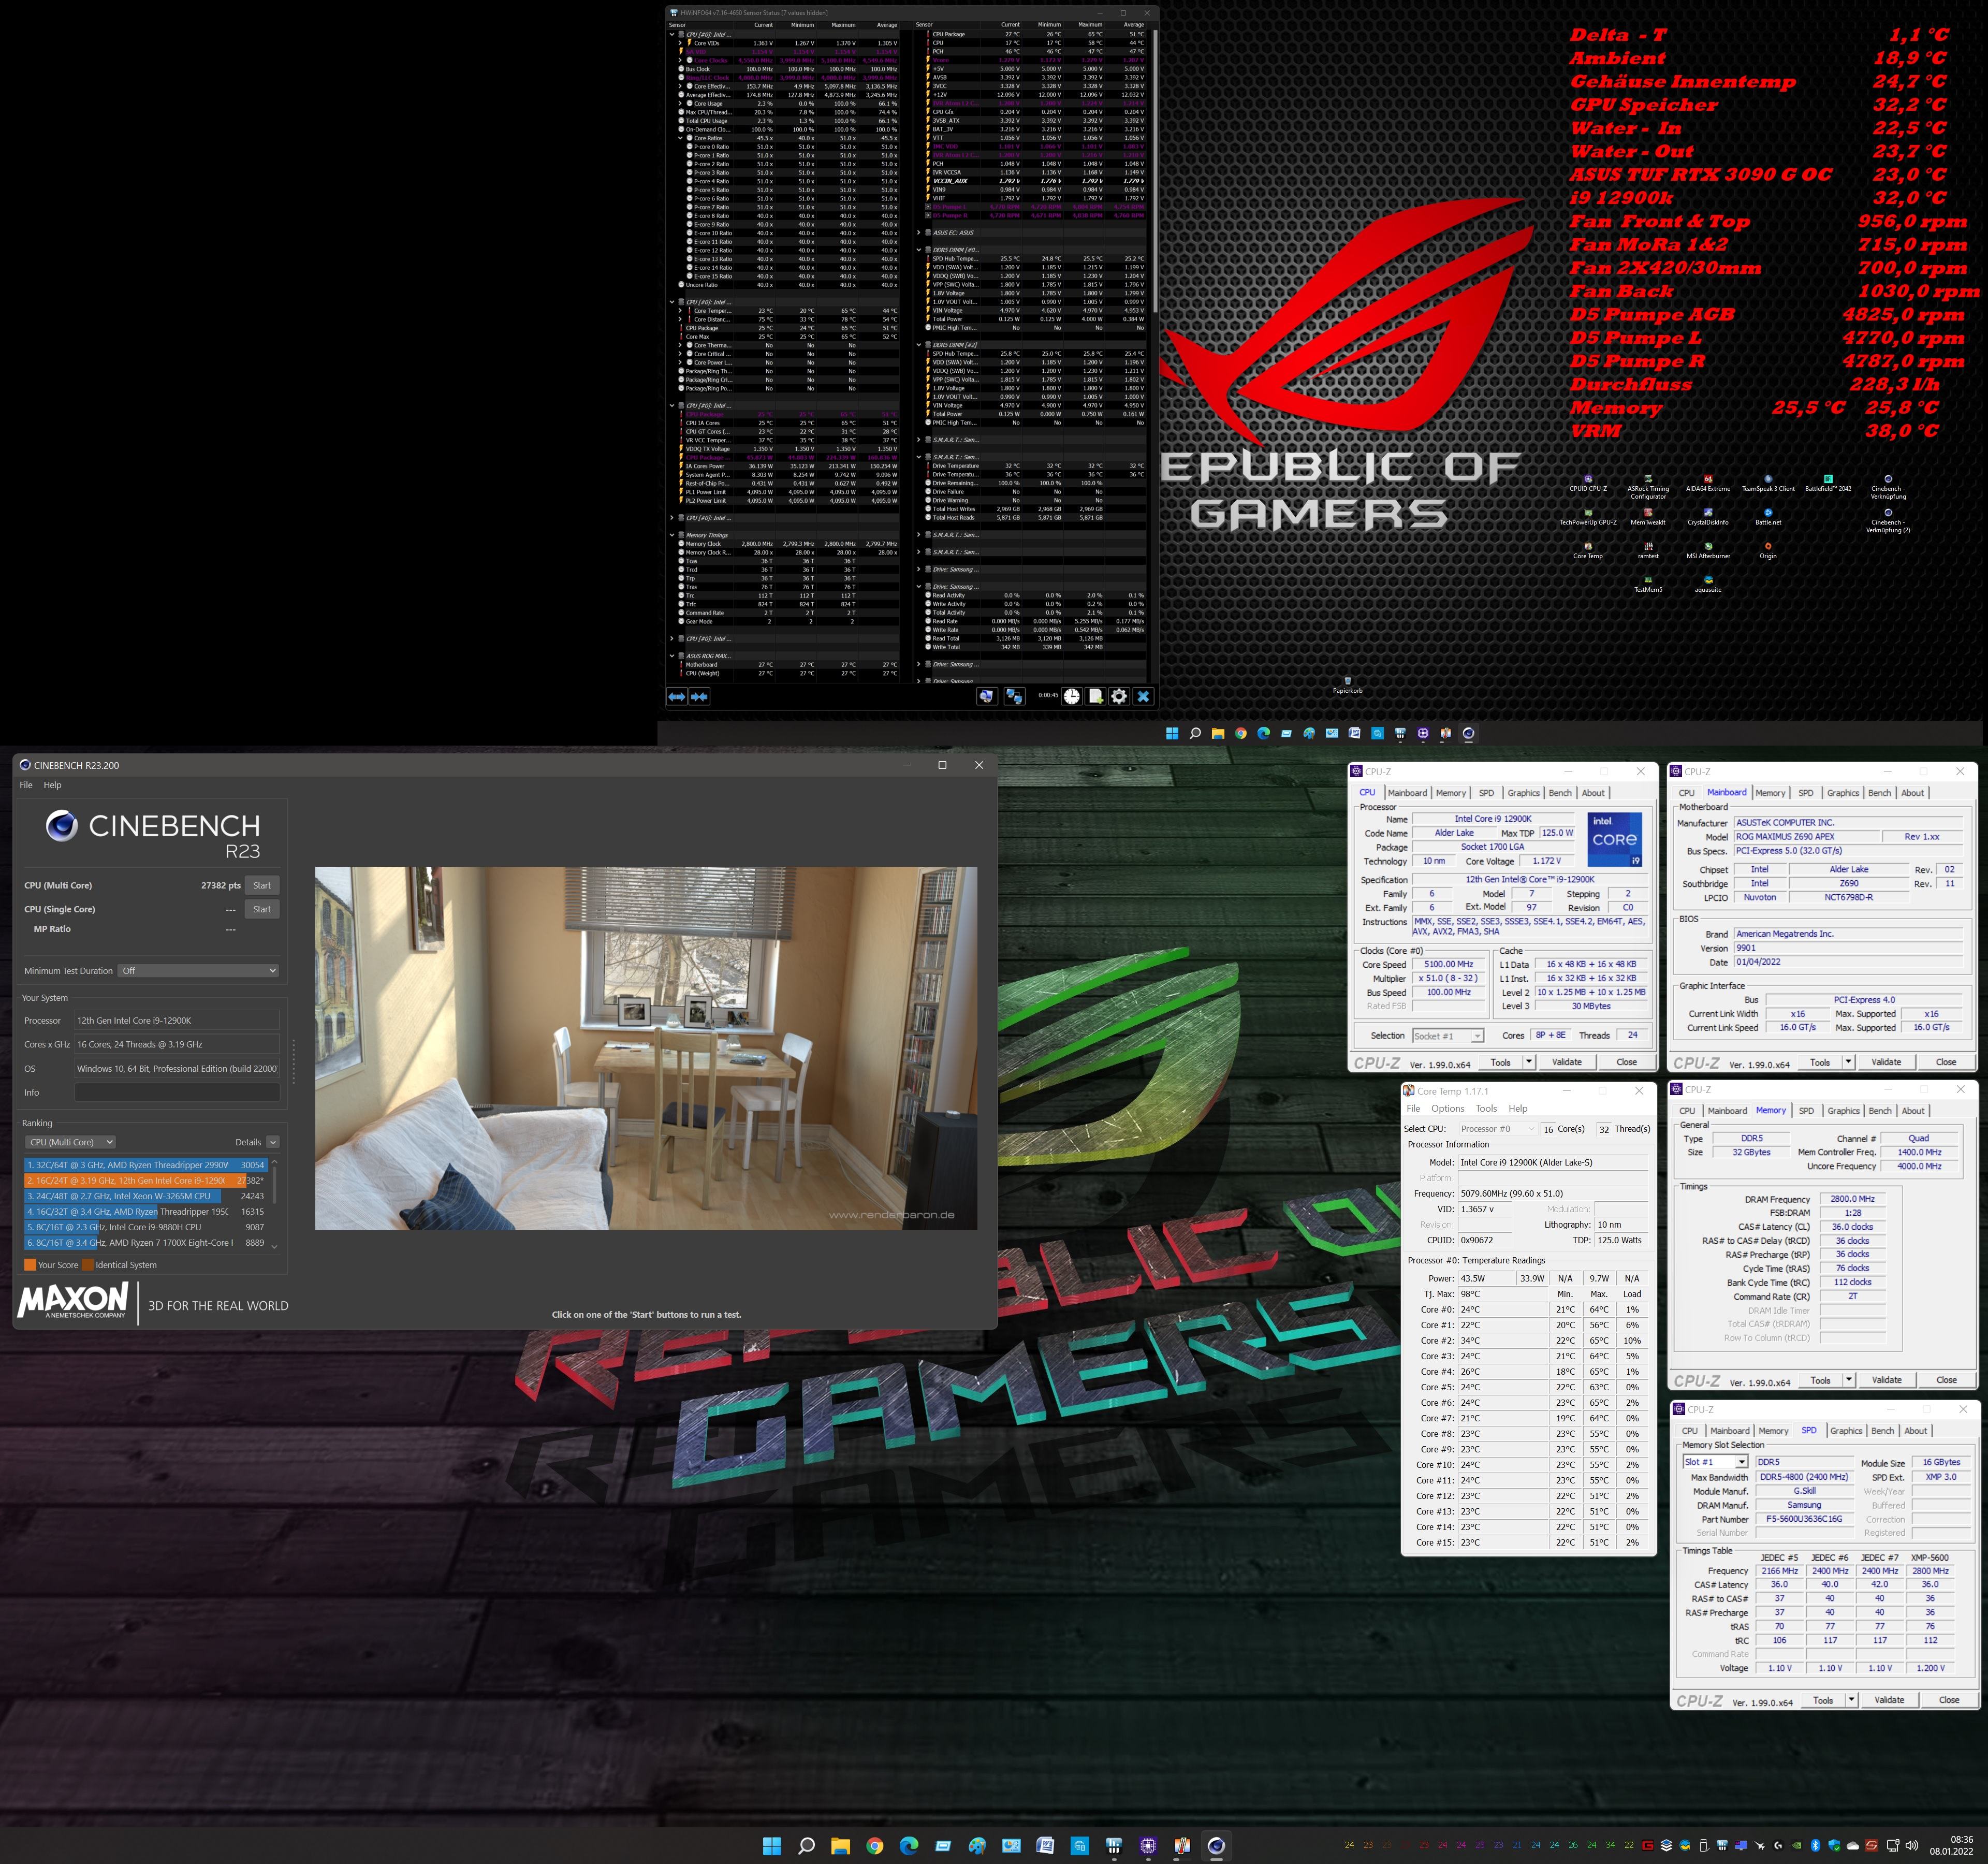Image resolution: width=1988 pixels, height=1864 pixels.
Task: Click the rendered room image in Cinebench
Action: (646, 1048)
